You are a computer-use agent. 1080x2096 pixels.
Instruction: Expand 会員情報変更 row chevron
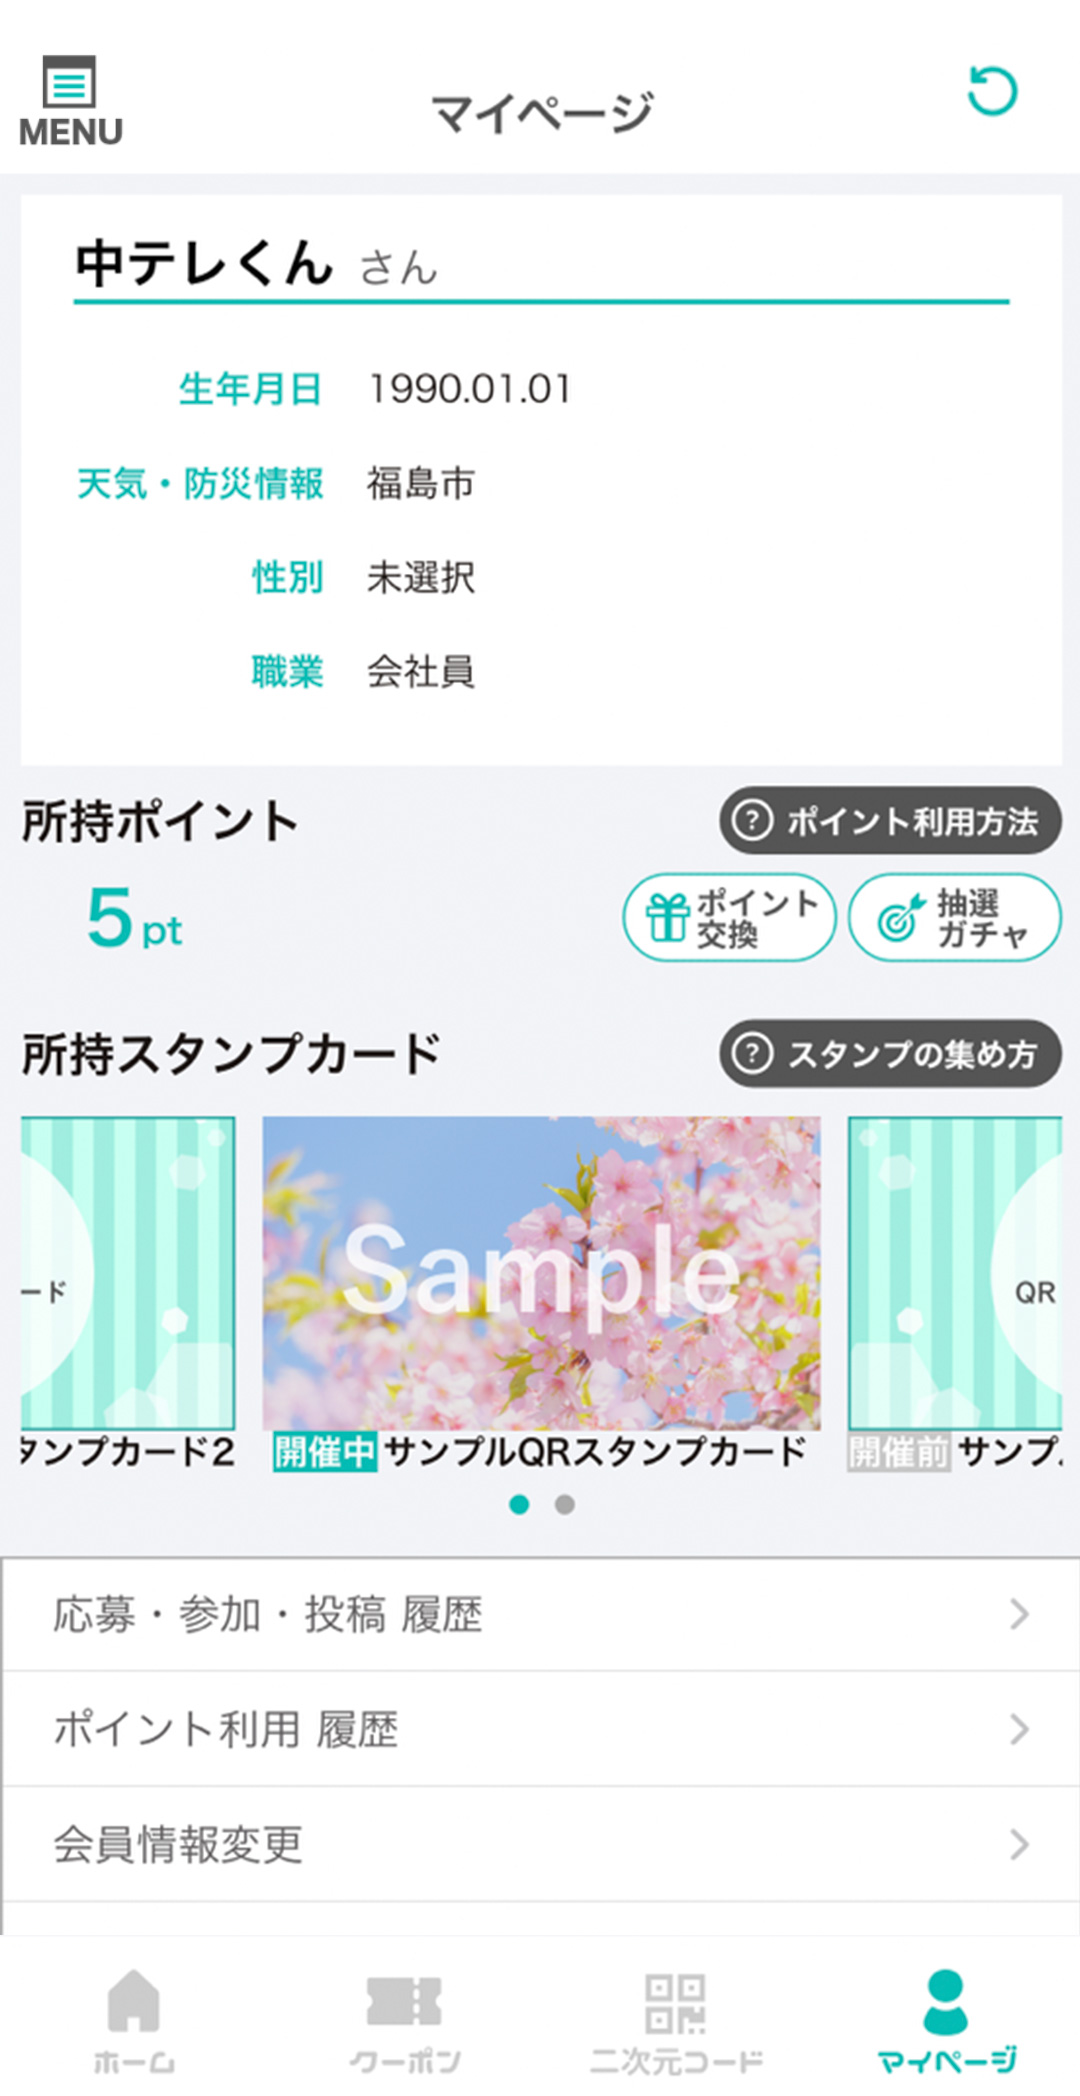click(1019, 1844)
